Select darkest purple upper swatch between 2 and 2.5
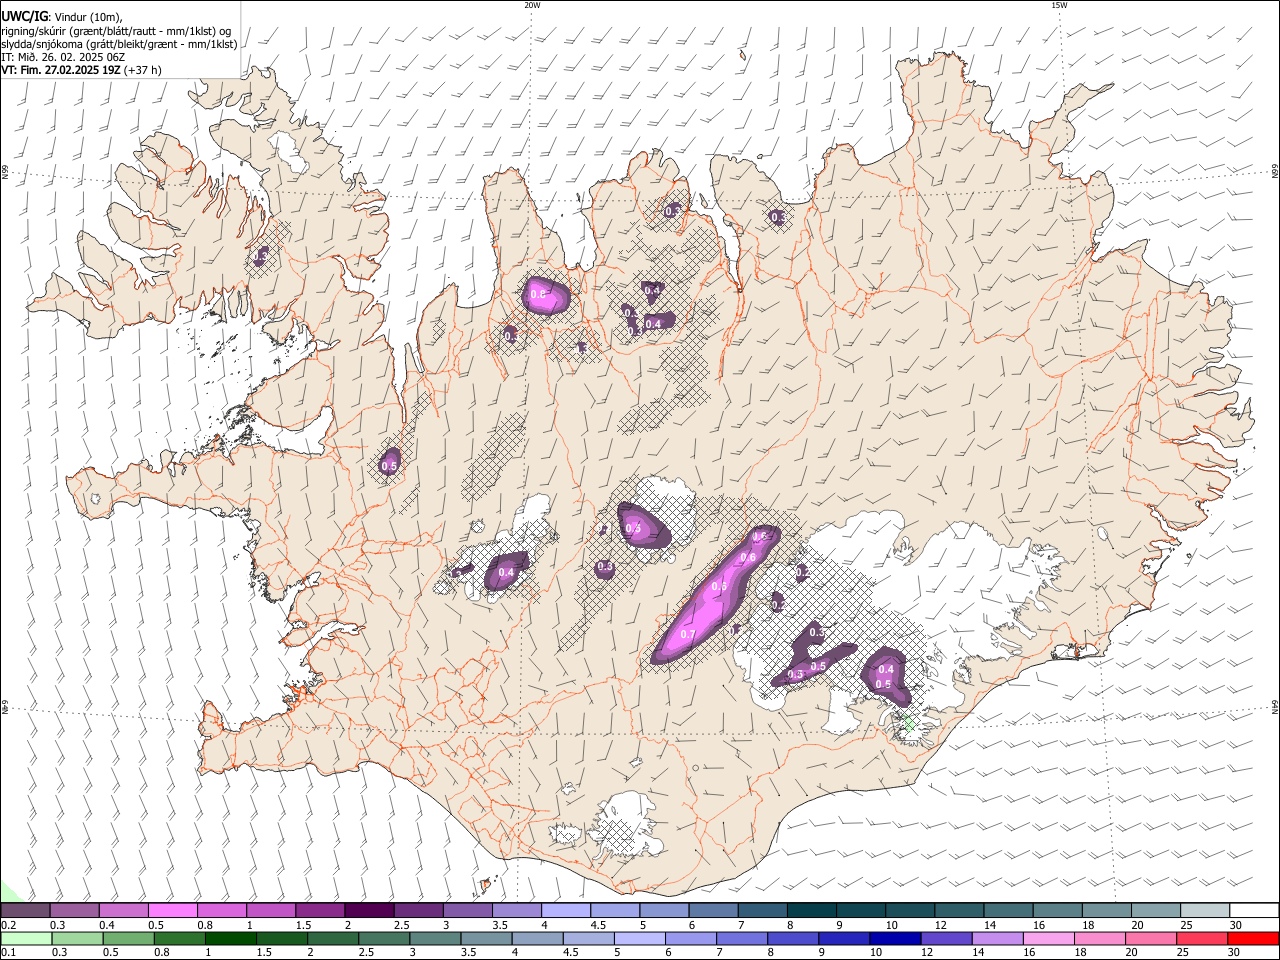This screenshot has width=1280, height=960. click(x=368, y=910)
